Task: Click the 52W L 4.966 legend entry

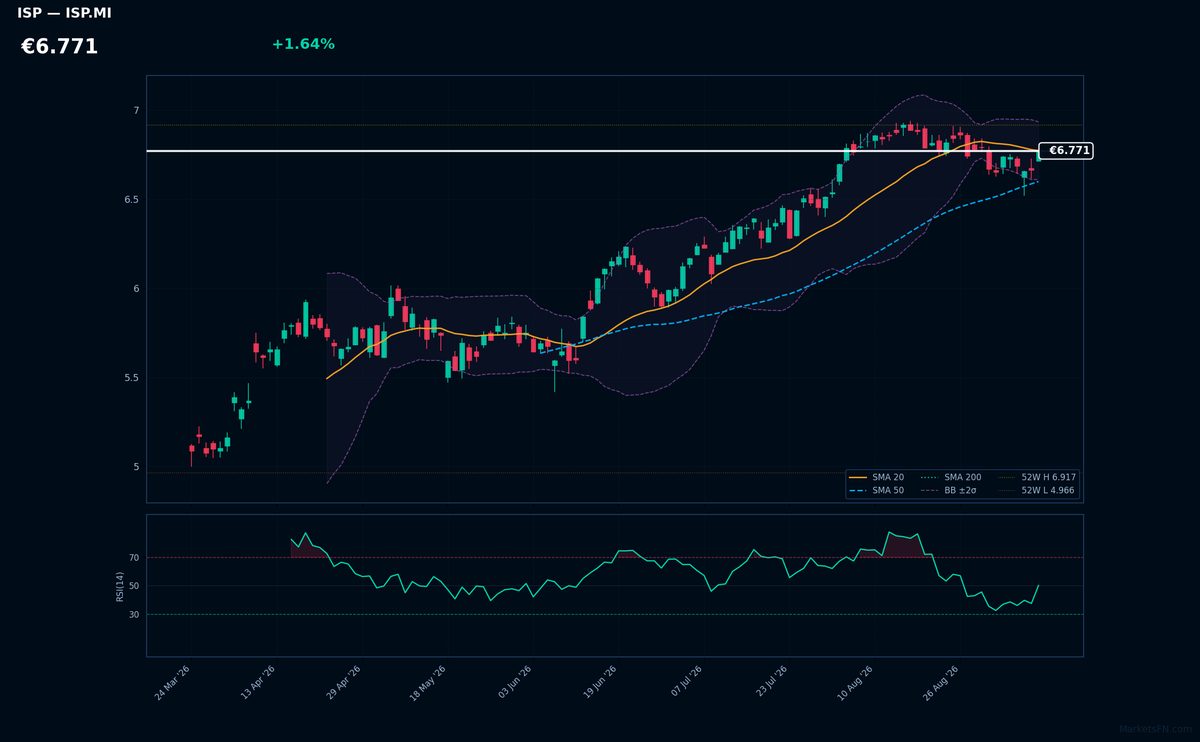Action: pos(1035,491)
